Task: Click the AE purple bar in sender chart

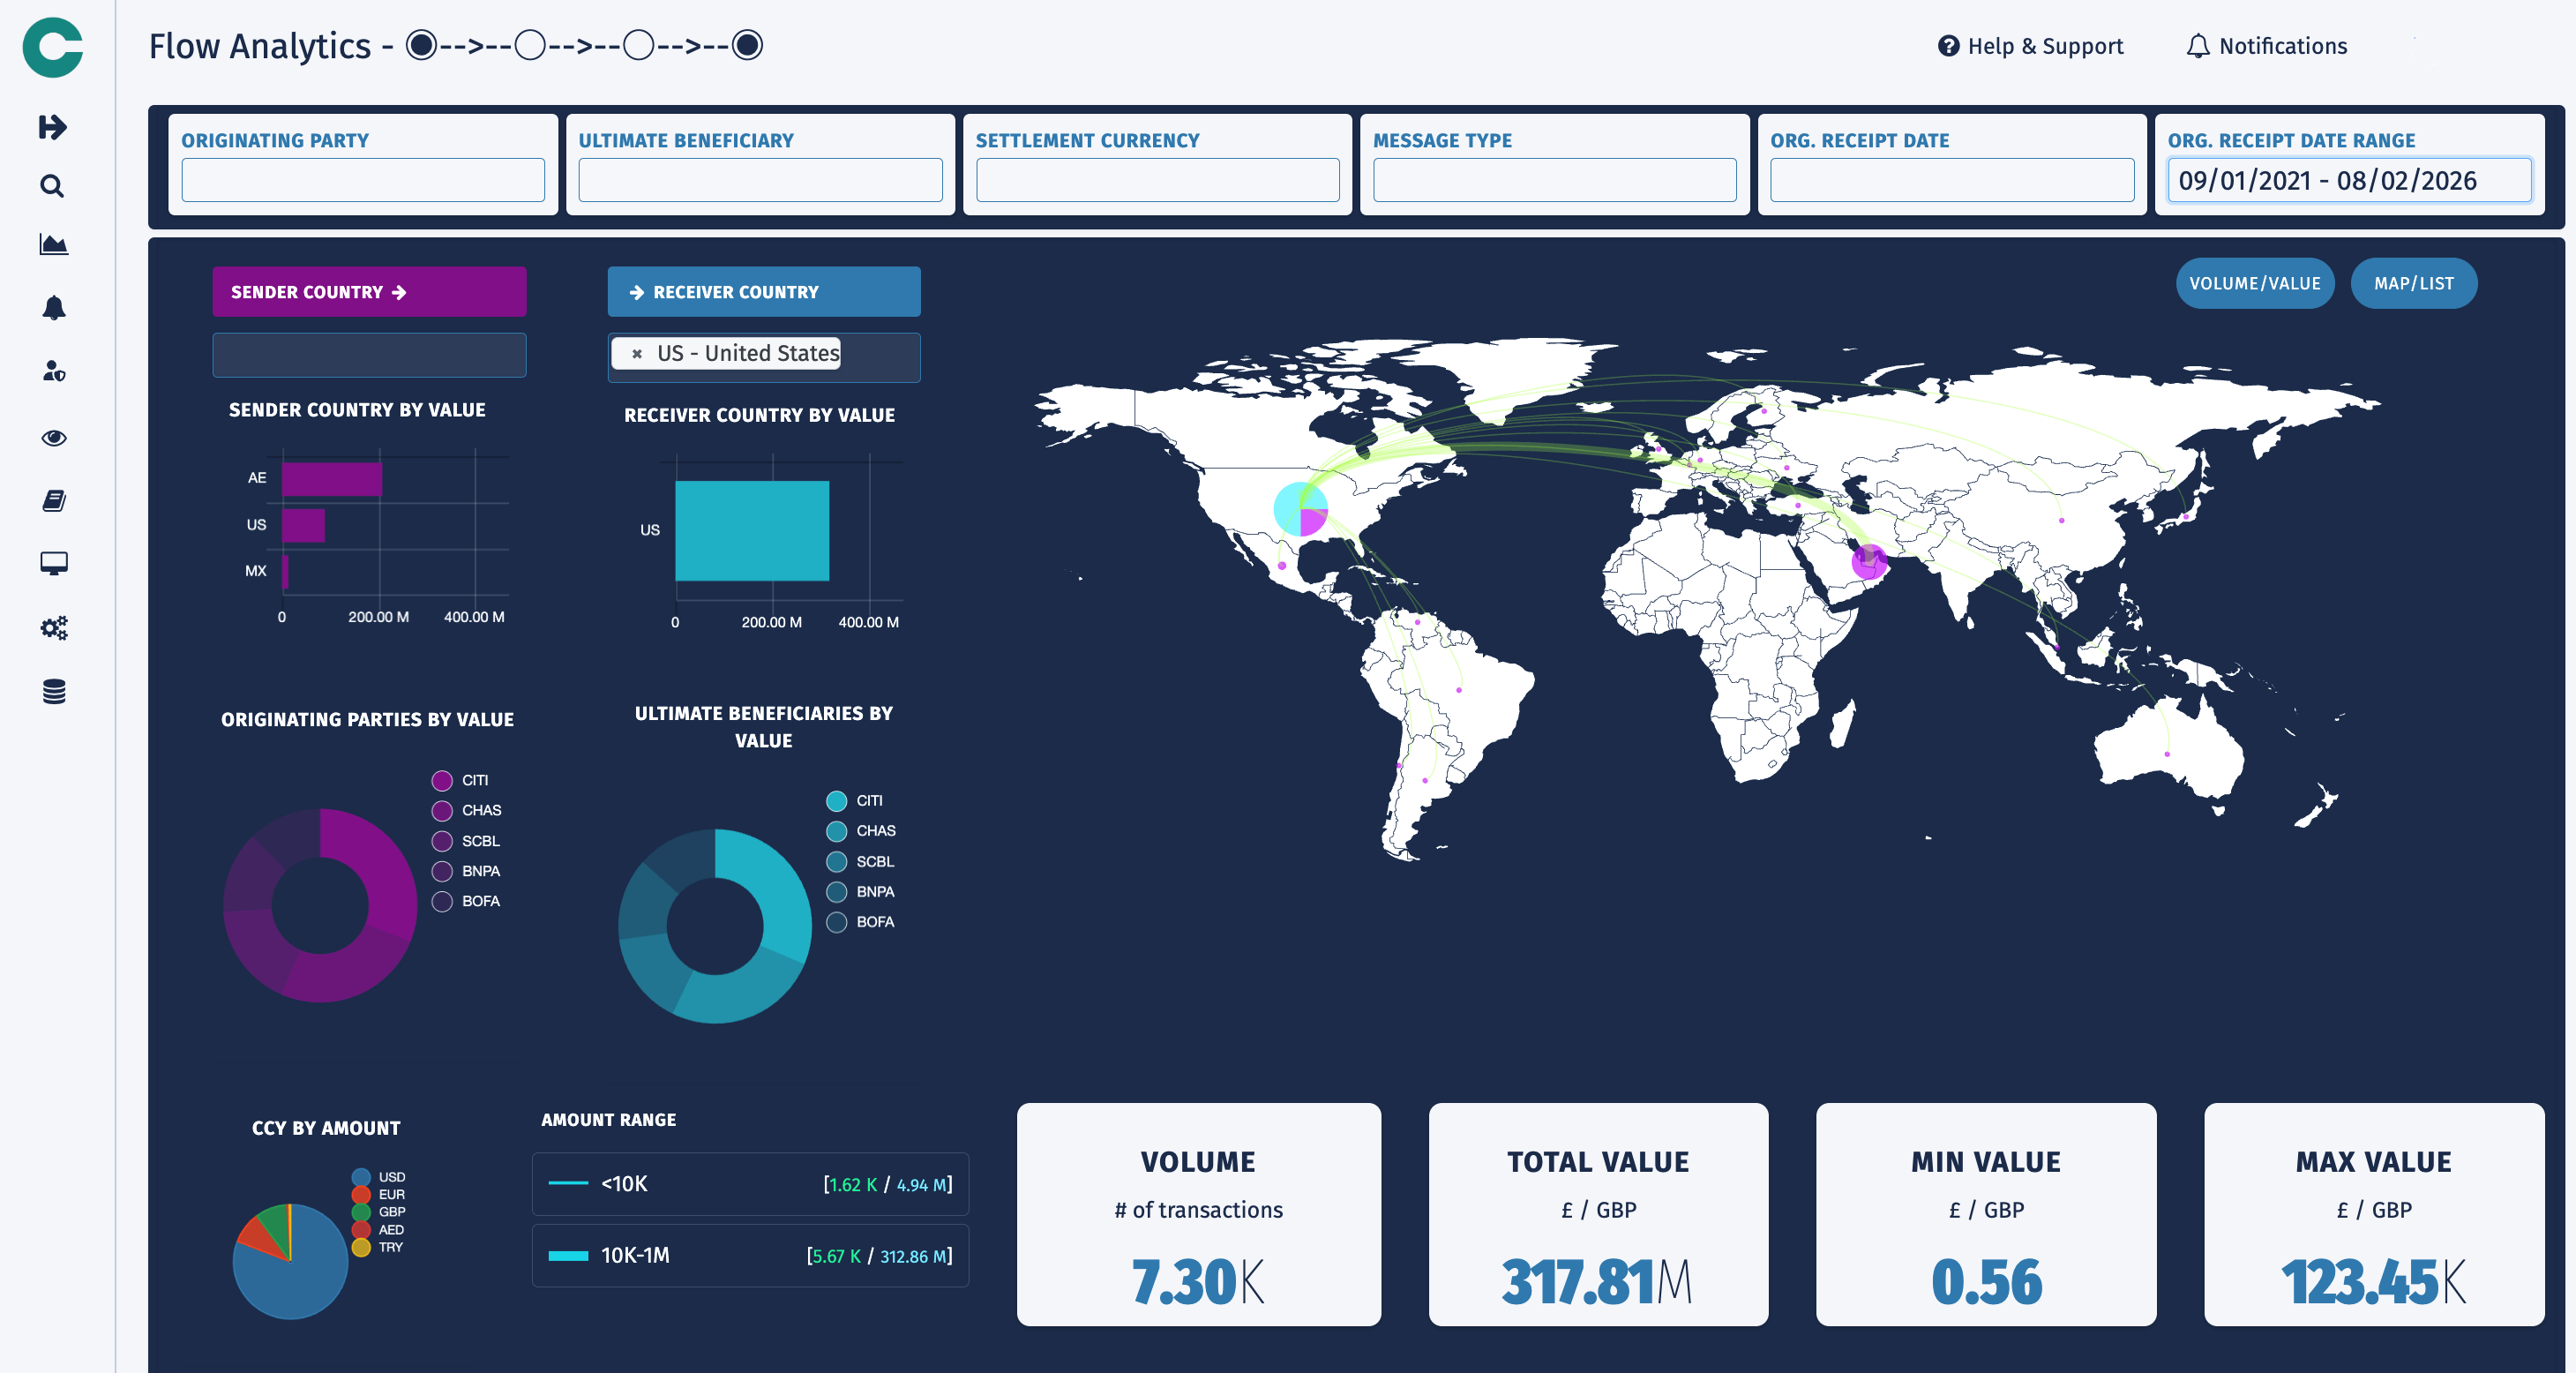Action: pyautogui.click(x=331, y=479)
